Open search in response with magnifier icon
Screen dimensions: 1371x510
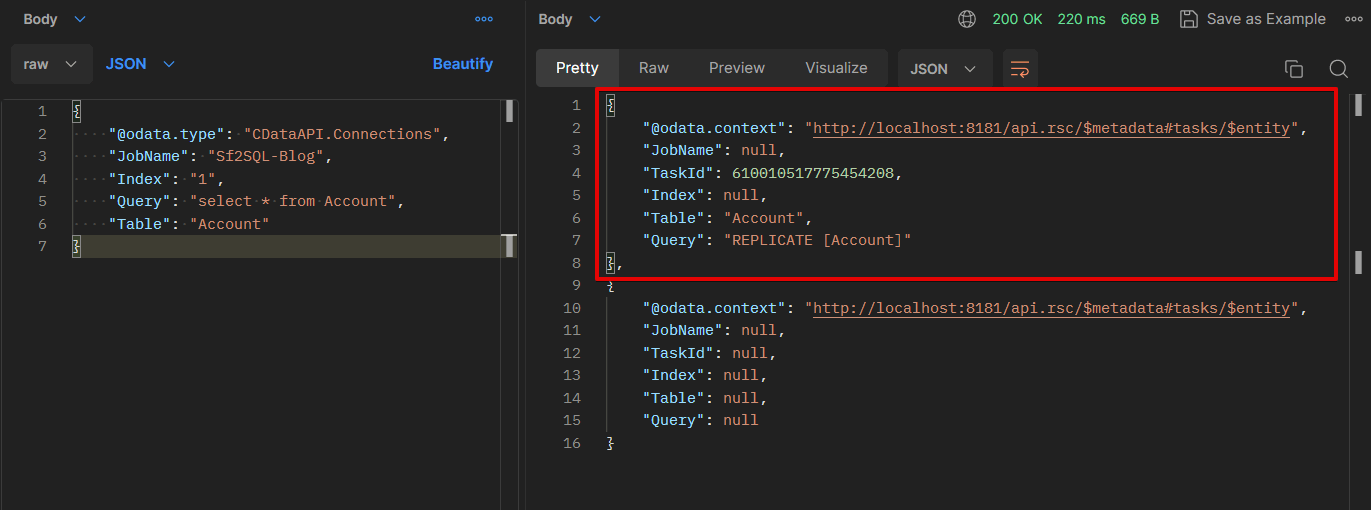(x=1338, y=69)
